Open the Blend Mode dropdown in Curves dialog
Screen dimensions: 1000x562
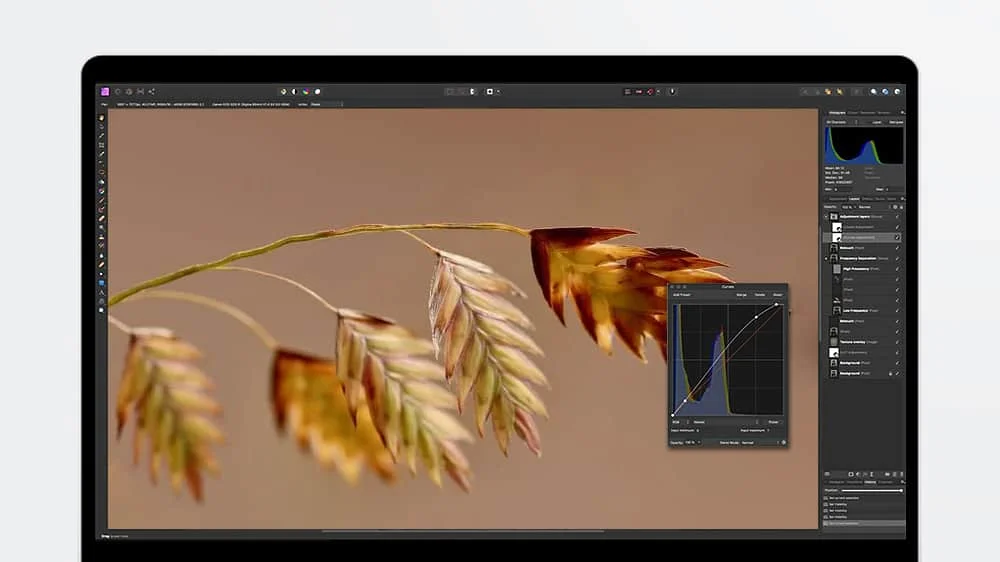[x=748, y=441]
